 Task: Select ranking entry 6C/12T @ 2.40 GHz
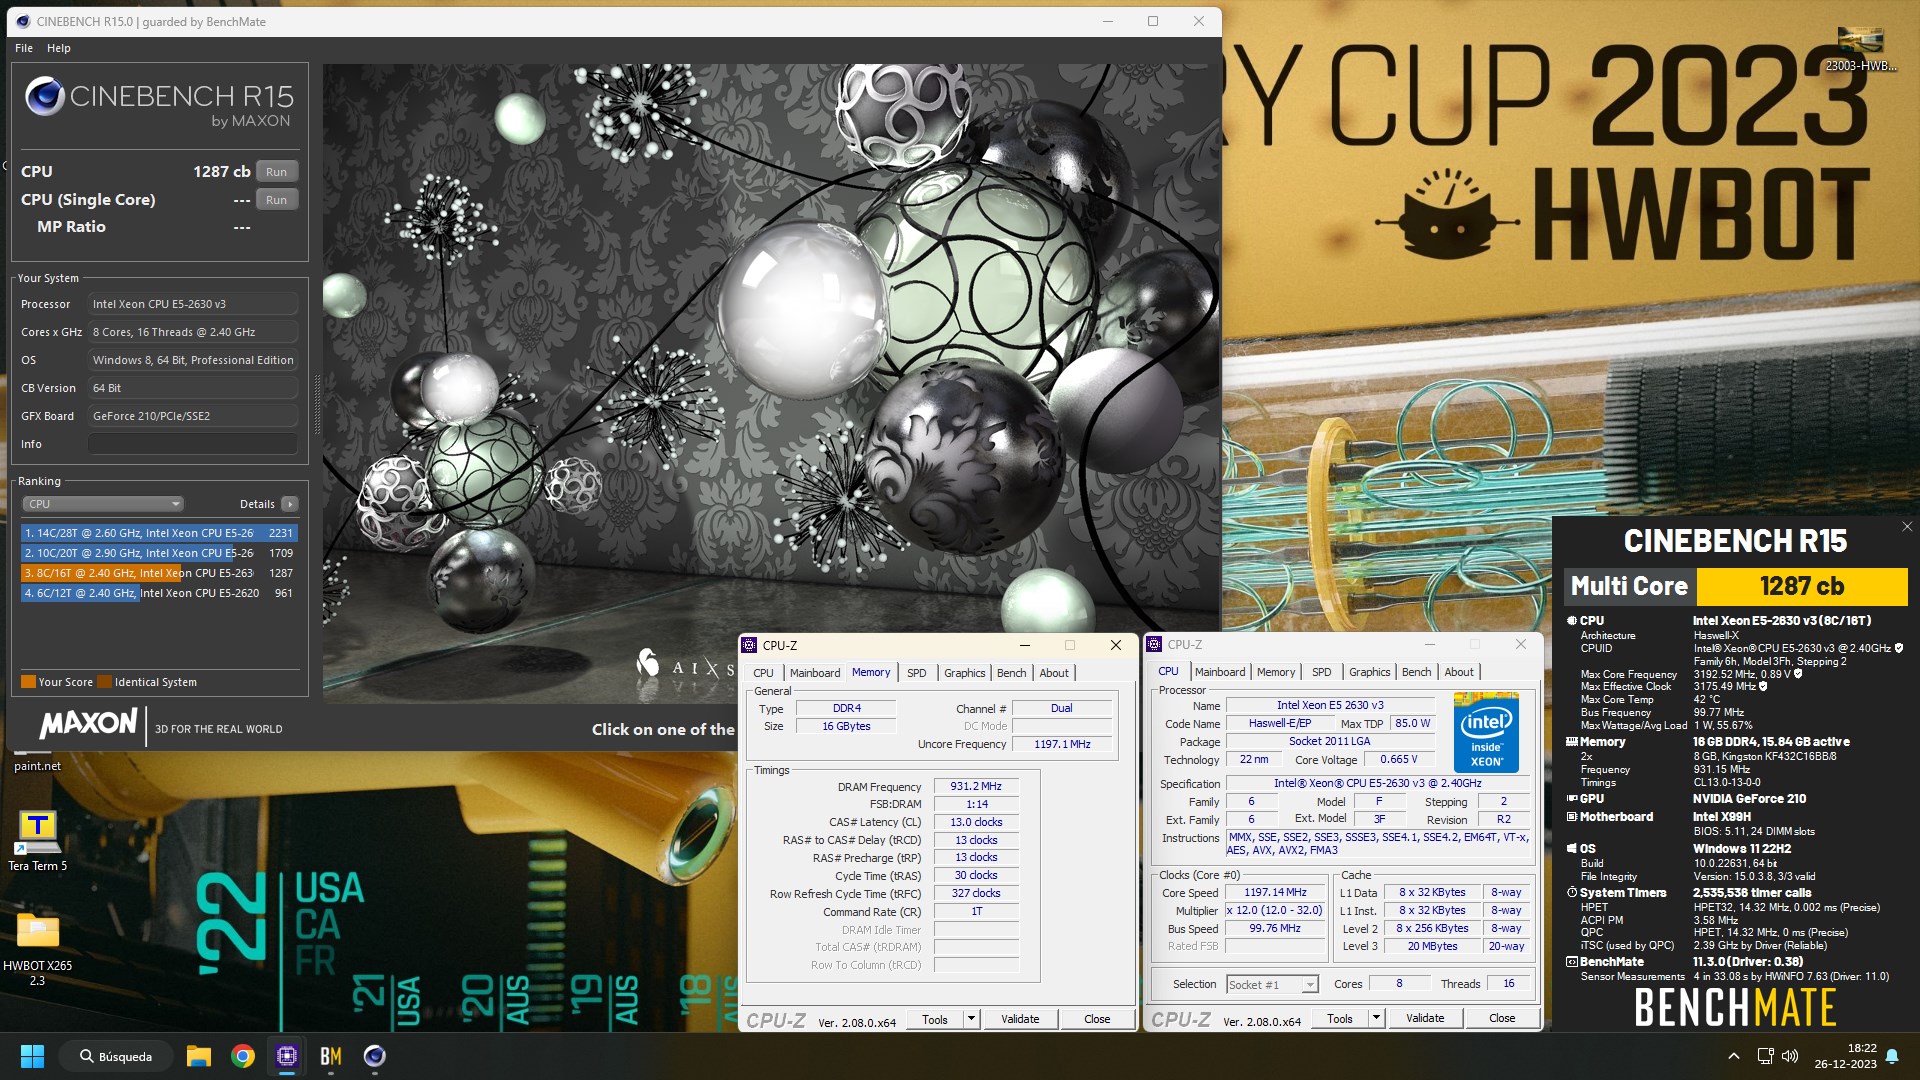pos(159,593)
